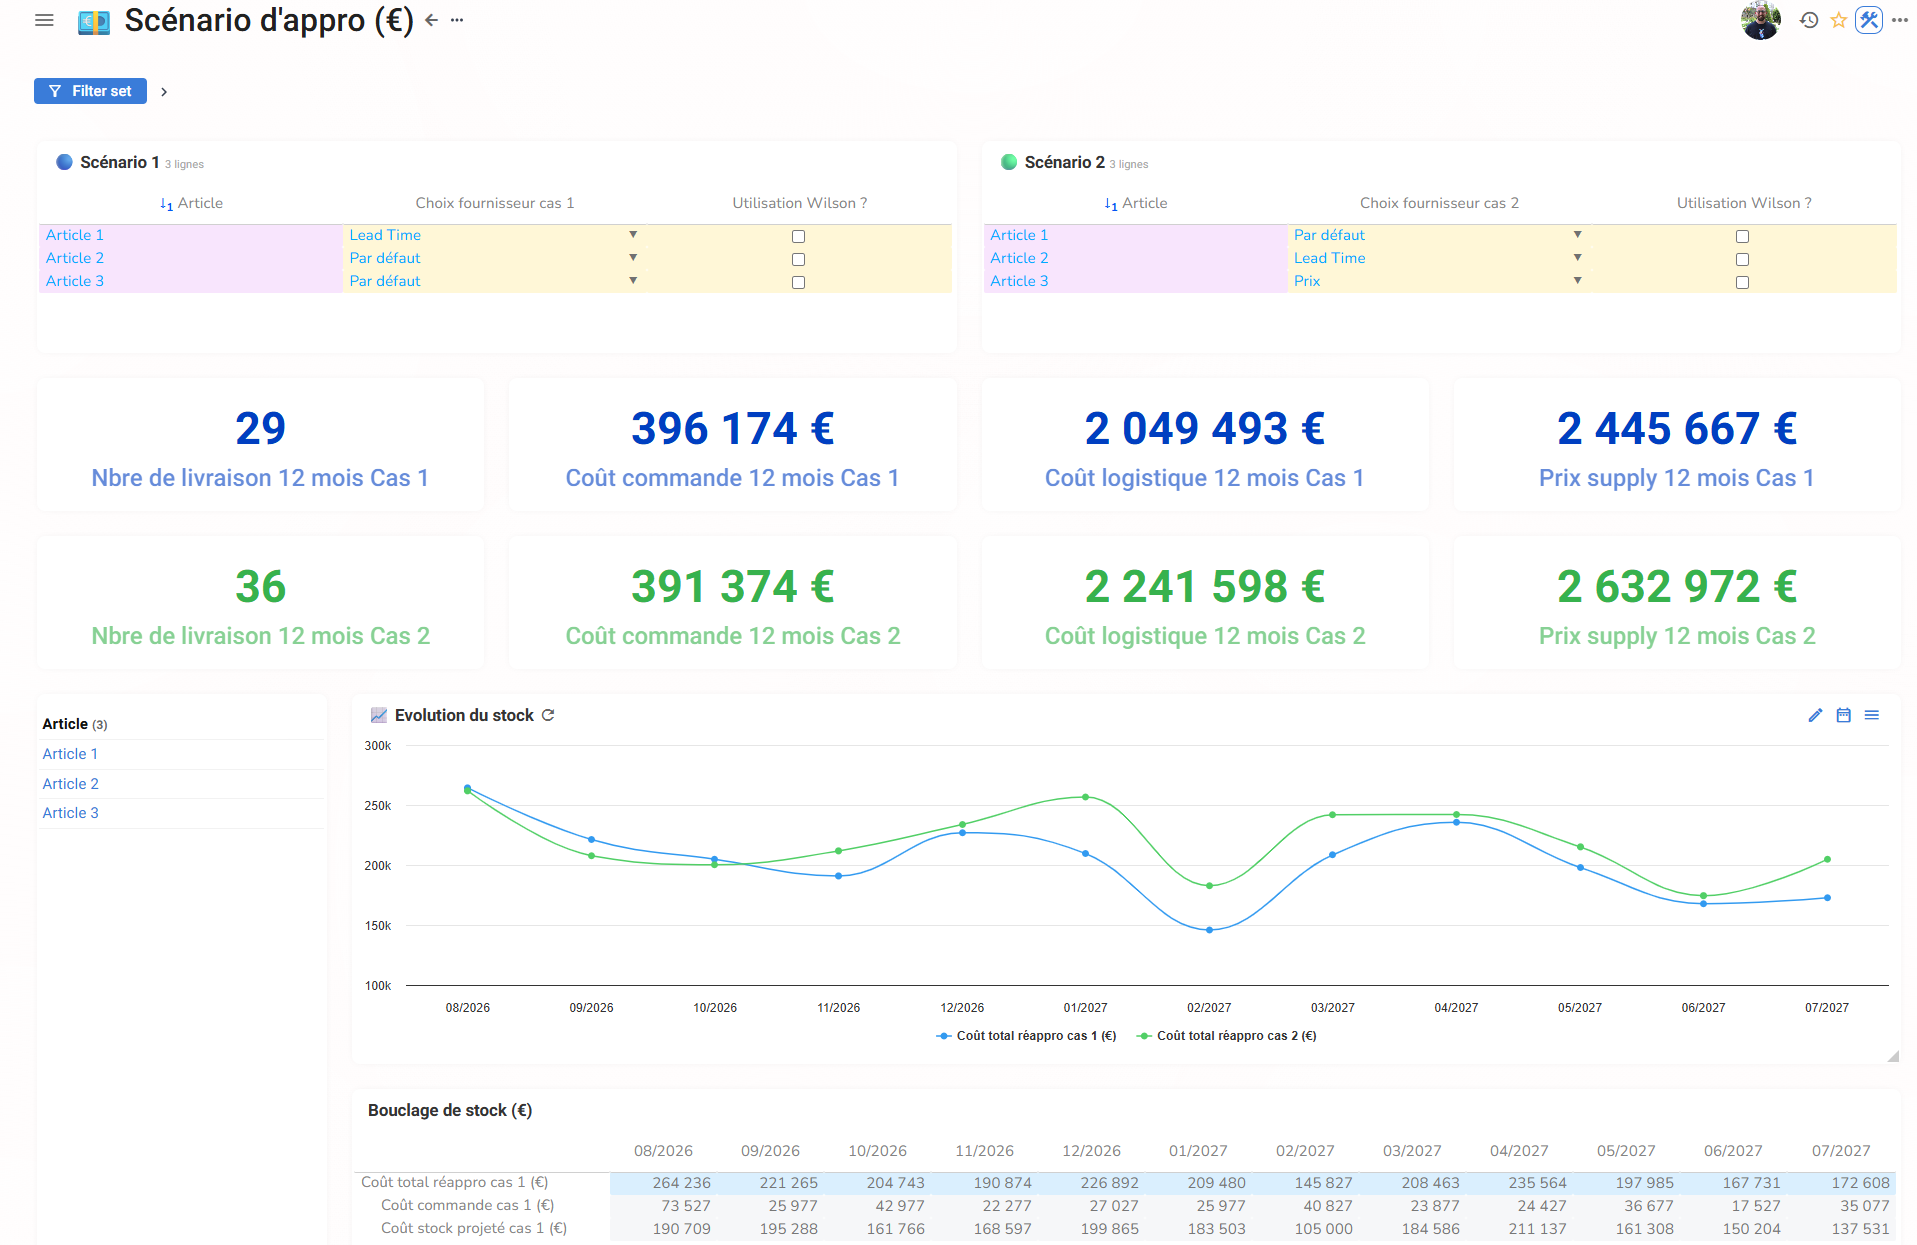Open the ellipsis menu next to the title
The image size is (1917, 1245).
click(457, 20)
